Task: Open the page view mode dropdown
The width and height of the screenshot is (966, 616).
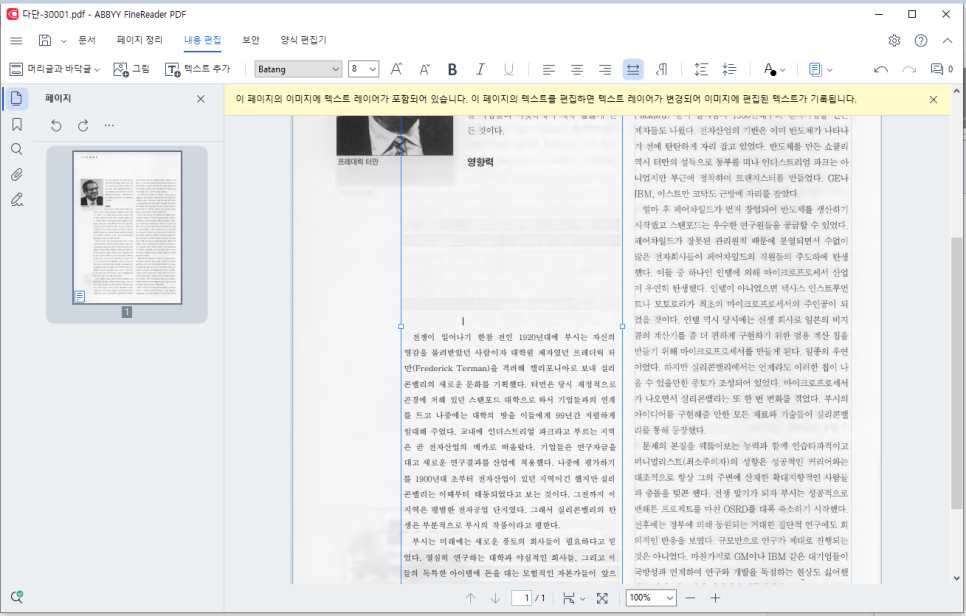Action: (574, 598)
